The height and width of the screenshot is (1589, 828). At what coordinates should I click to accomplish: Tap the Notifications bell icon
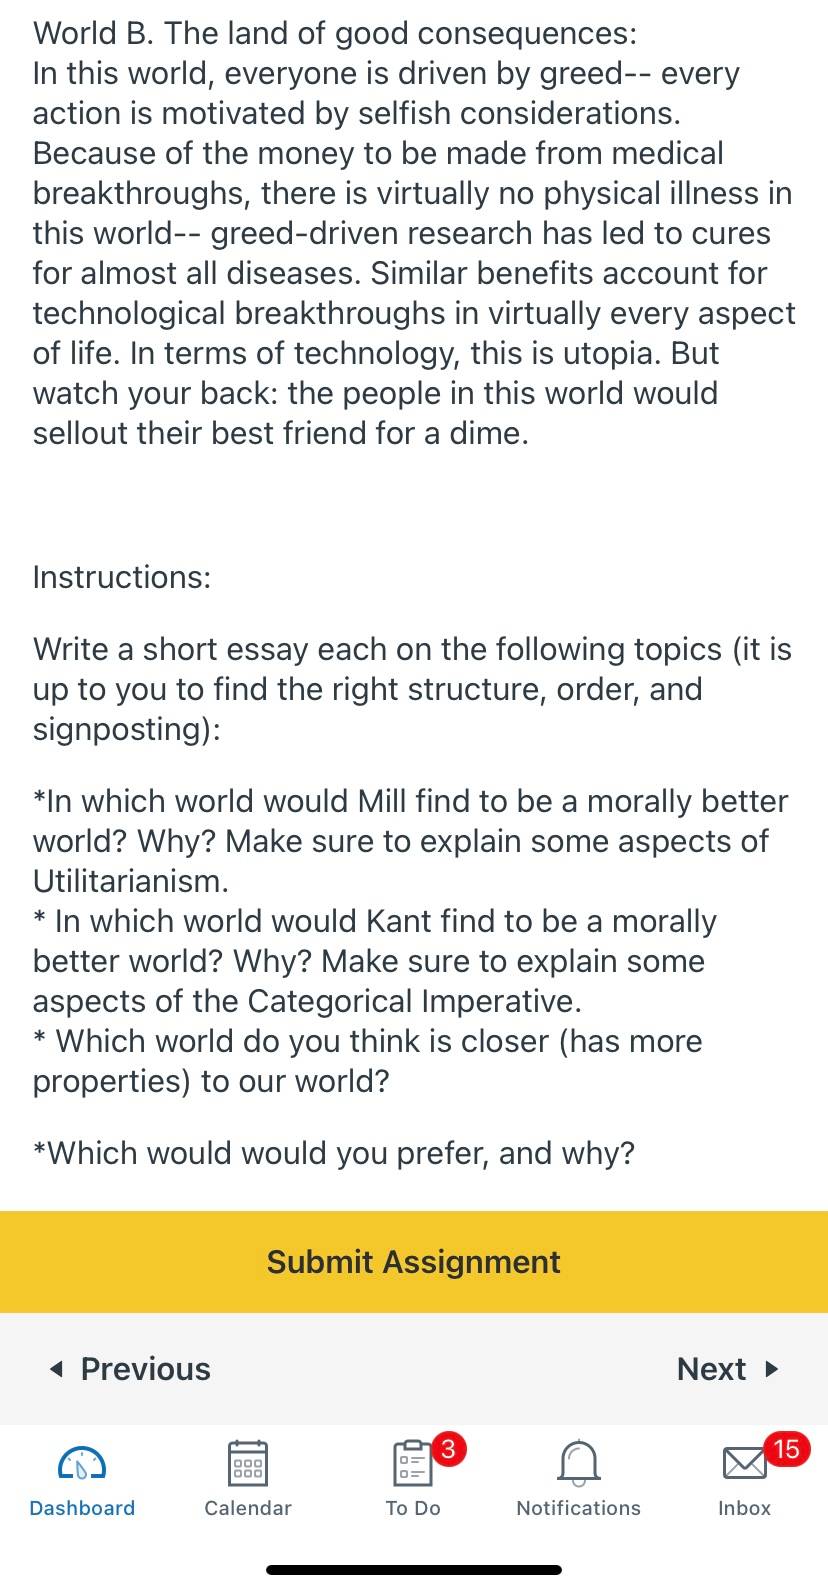click(x=578, y=1464)
